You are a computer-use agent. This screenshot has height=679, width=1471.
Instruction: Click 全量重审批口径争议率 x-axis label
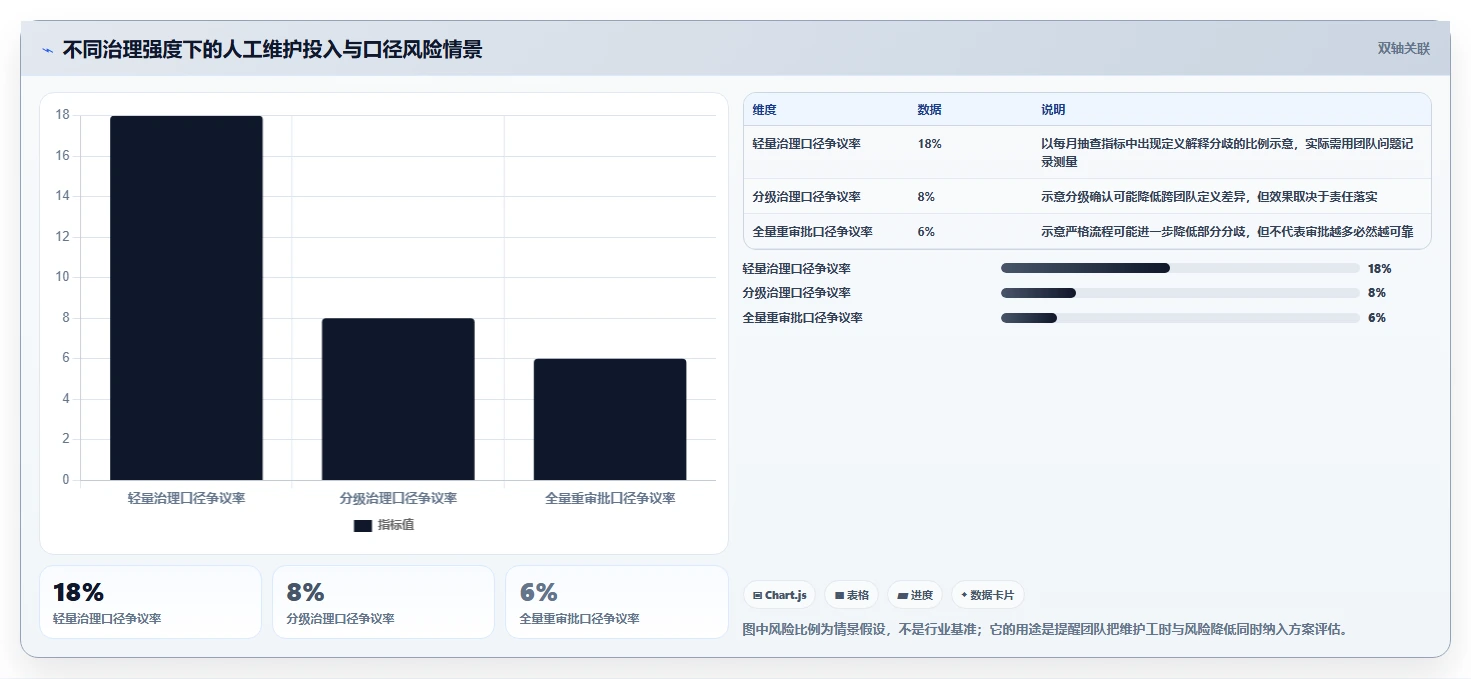point(610,498)
